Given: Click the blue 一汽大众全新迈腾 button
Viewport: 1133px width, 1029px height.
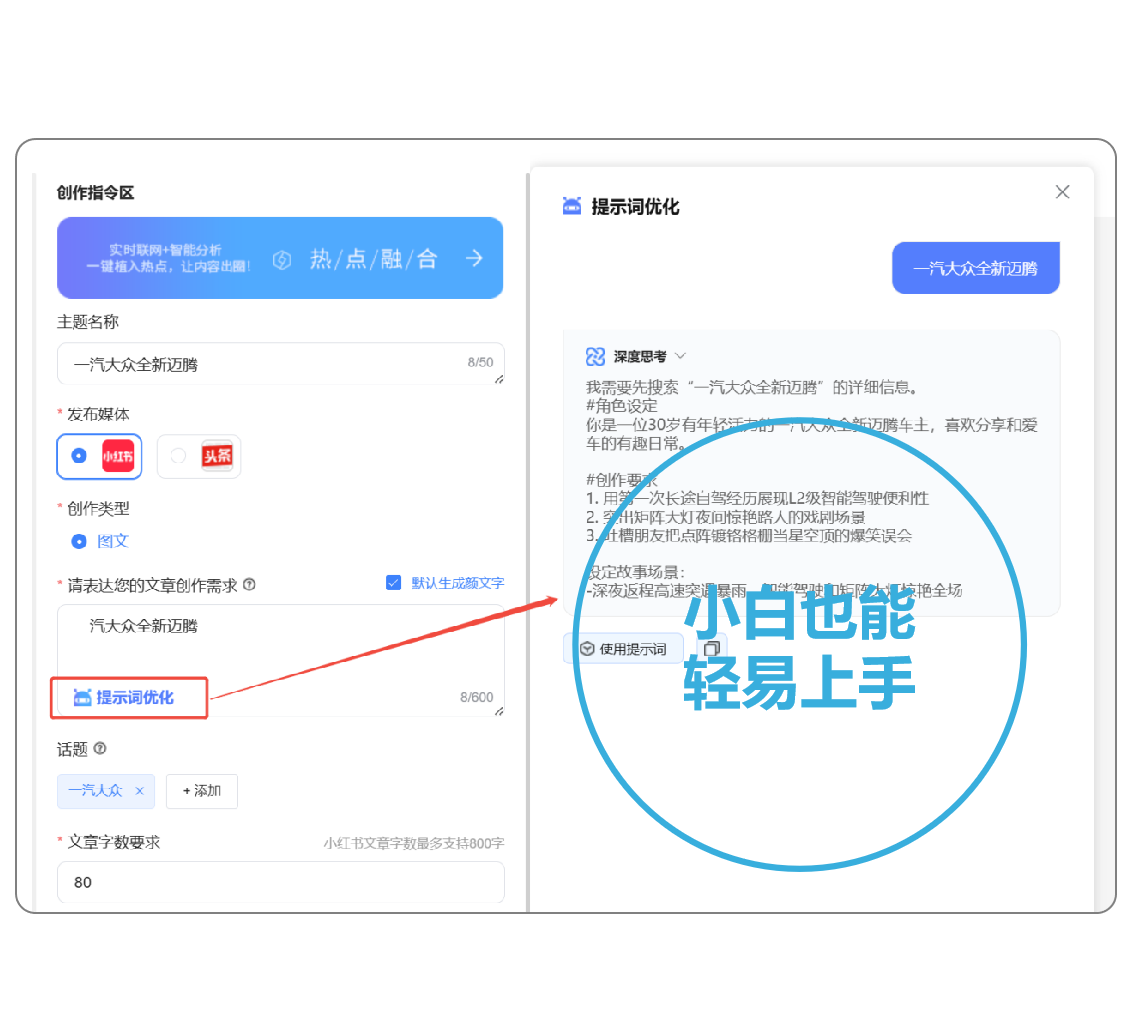Looking at the screenshot, I should click(975, 267).
